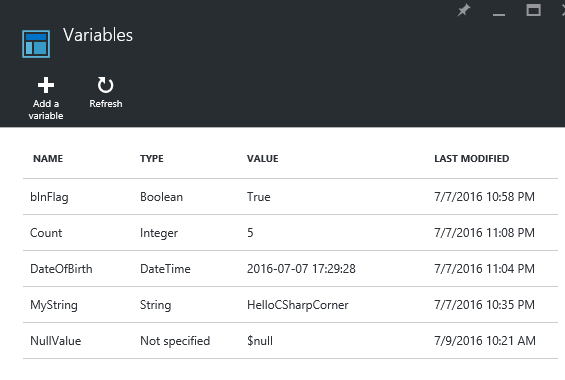Select the NullValue variable row
The image size is (565, 380).
[290, 341]
